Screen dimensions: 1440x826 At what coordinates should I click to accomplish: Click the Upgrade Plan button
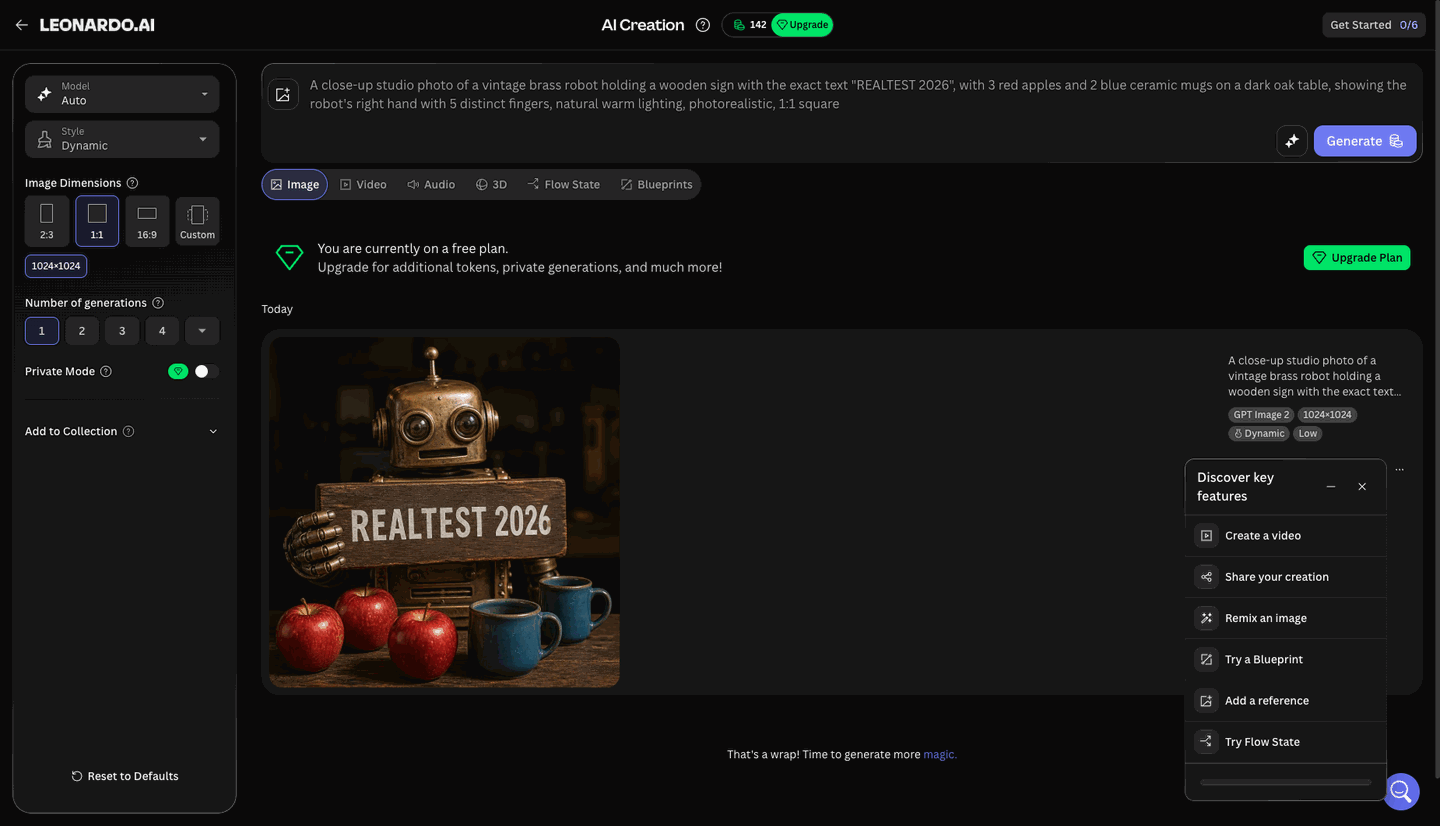(x=1357, y=258)
